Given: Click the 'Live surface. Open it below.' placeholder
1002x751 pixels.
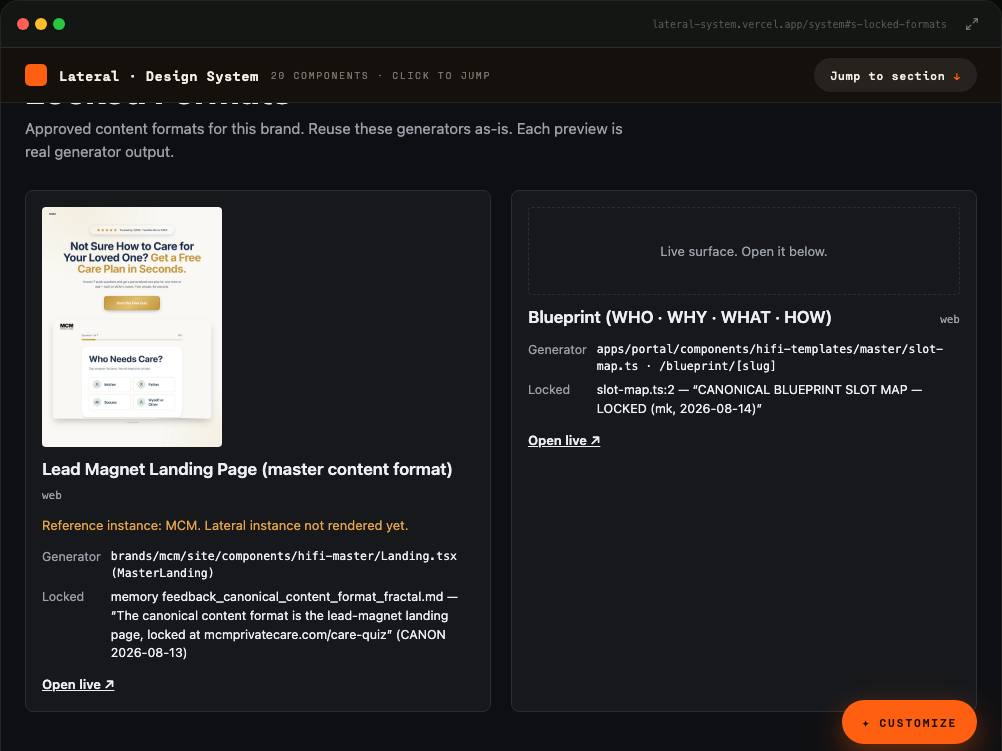Looking at the screenshot, I should click(x=743, y=251).
